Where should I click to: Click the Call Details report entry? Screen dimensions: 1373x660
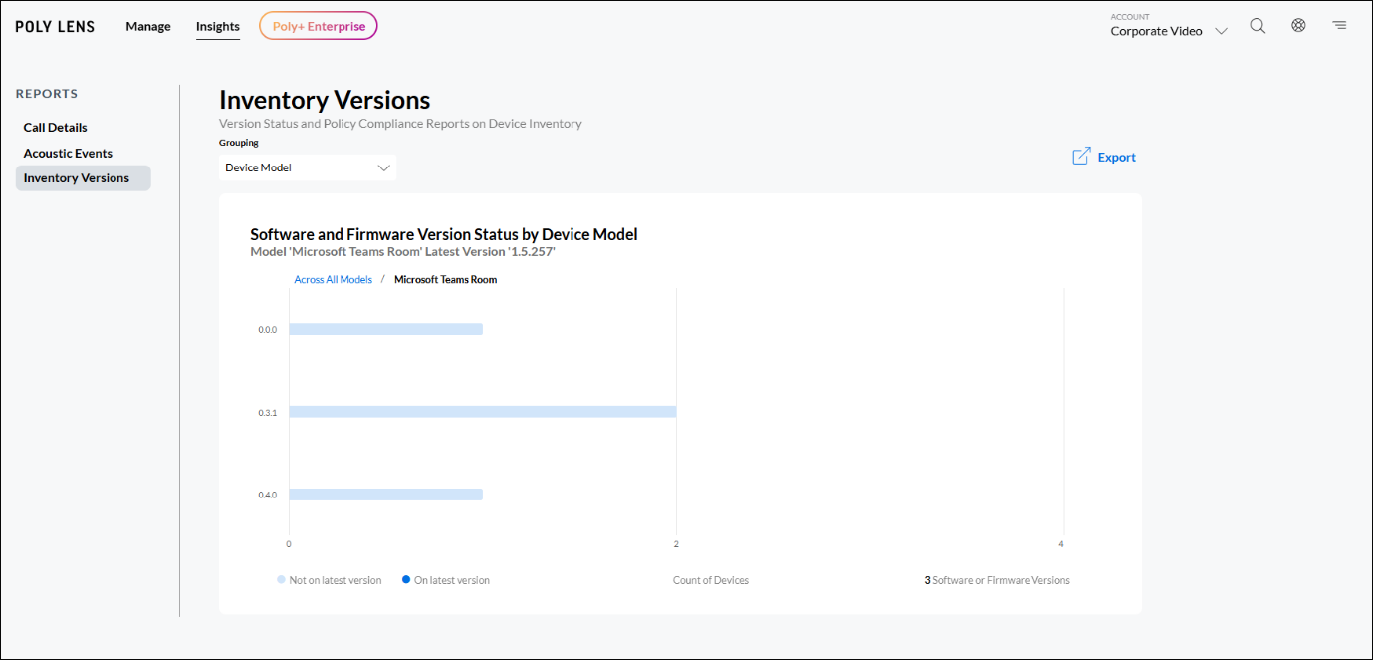pyautogui.click(x=55, y=127)
